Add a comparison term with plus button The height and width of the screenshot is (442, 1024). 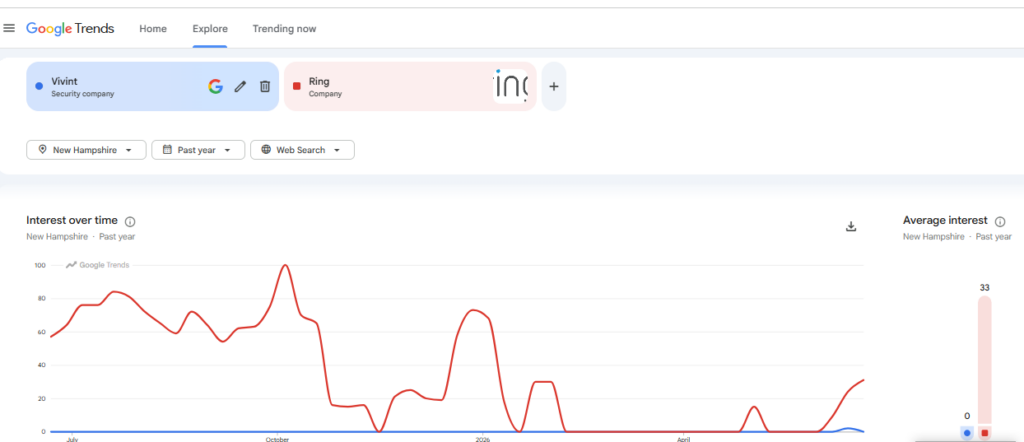click(554, 86)
